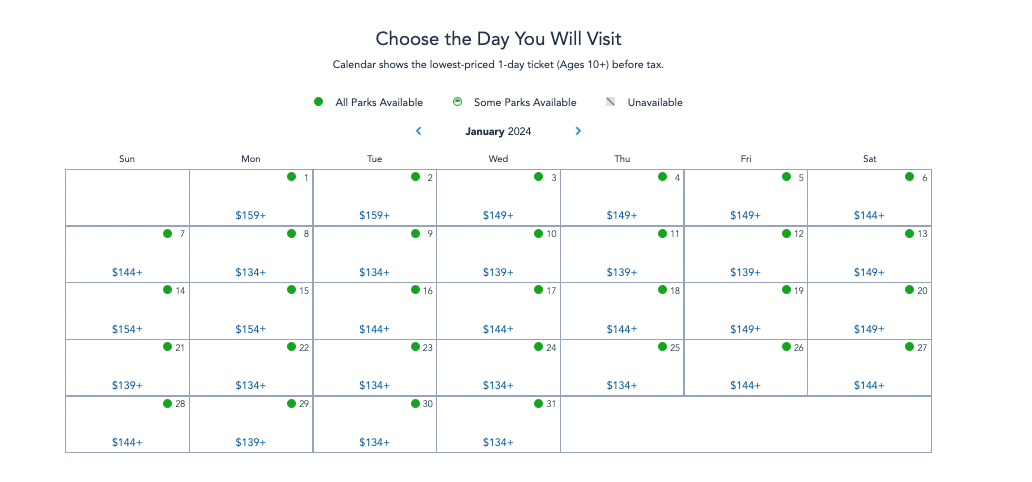Screen dimensions: 1032x482
Task: Select January 24 priced $134+
Action: coord(498,368)
